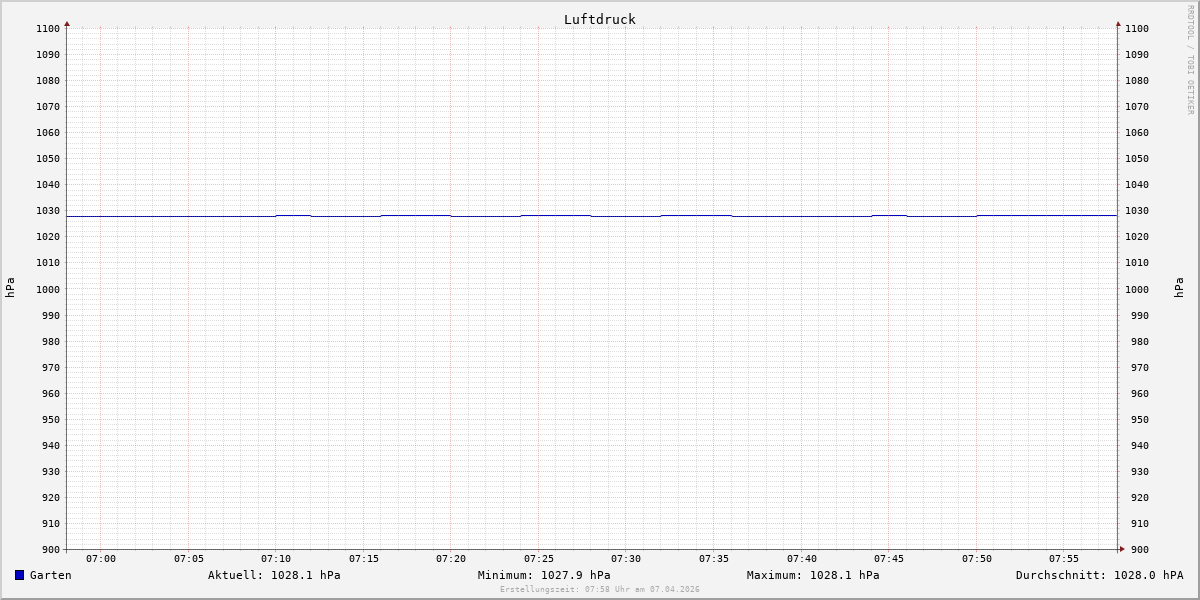Click the rotated hPa label on right side

tap(1179, 287)
